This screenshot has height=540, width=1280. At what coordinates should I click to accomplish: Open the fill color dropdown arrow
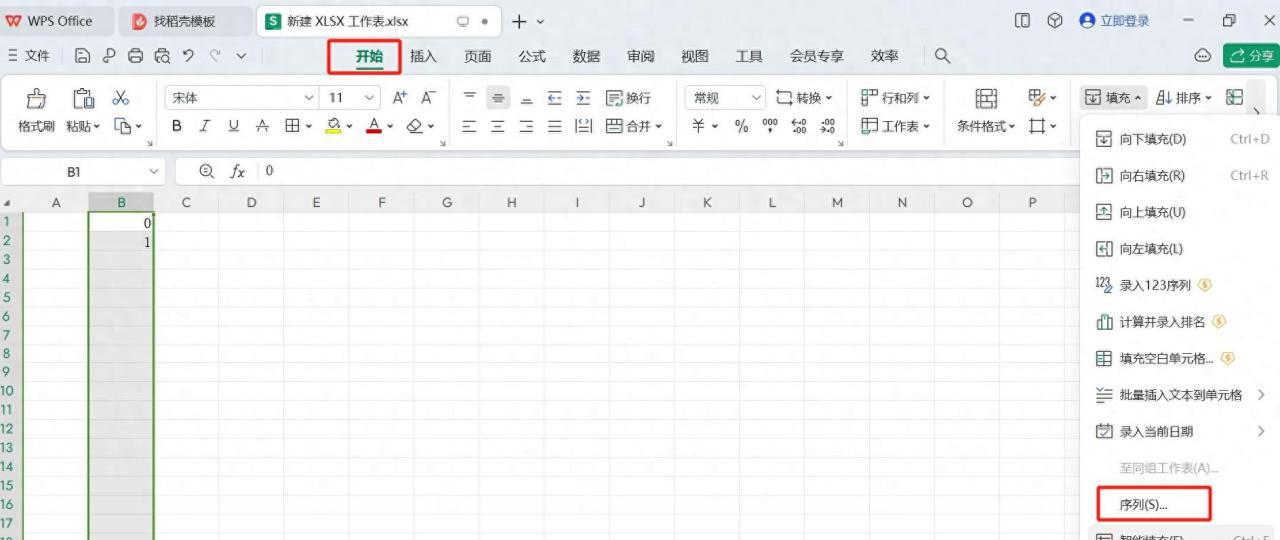(350, 127)
